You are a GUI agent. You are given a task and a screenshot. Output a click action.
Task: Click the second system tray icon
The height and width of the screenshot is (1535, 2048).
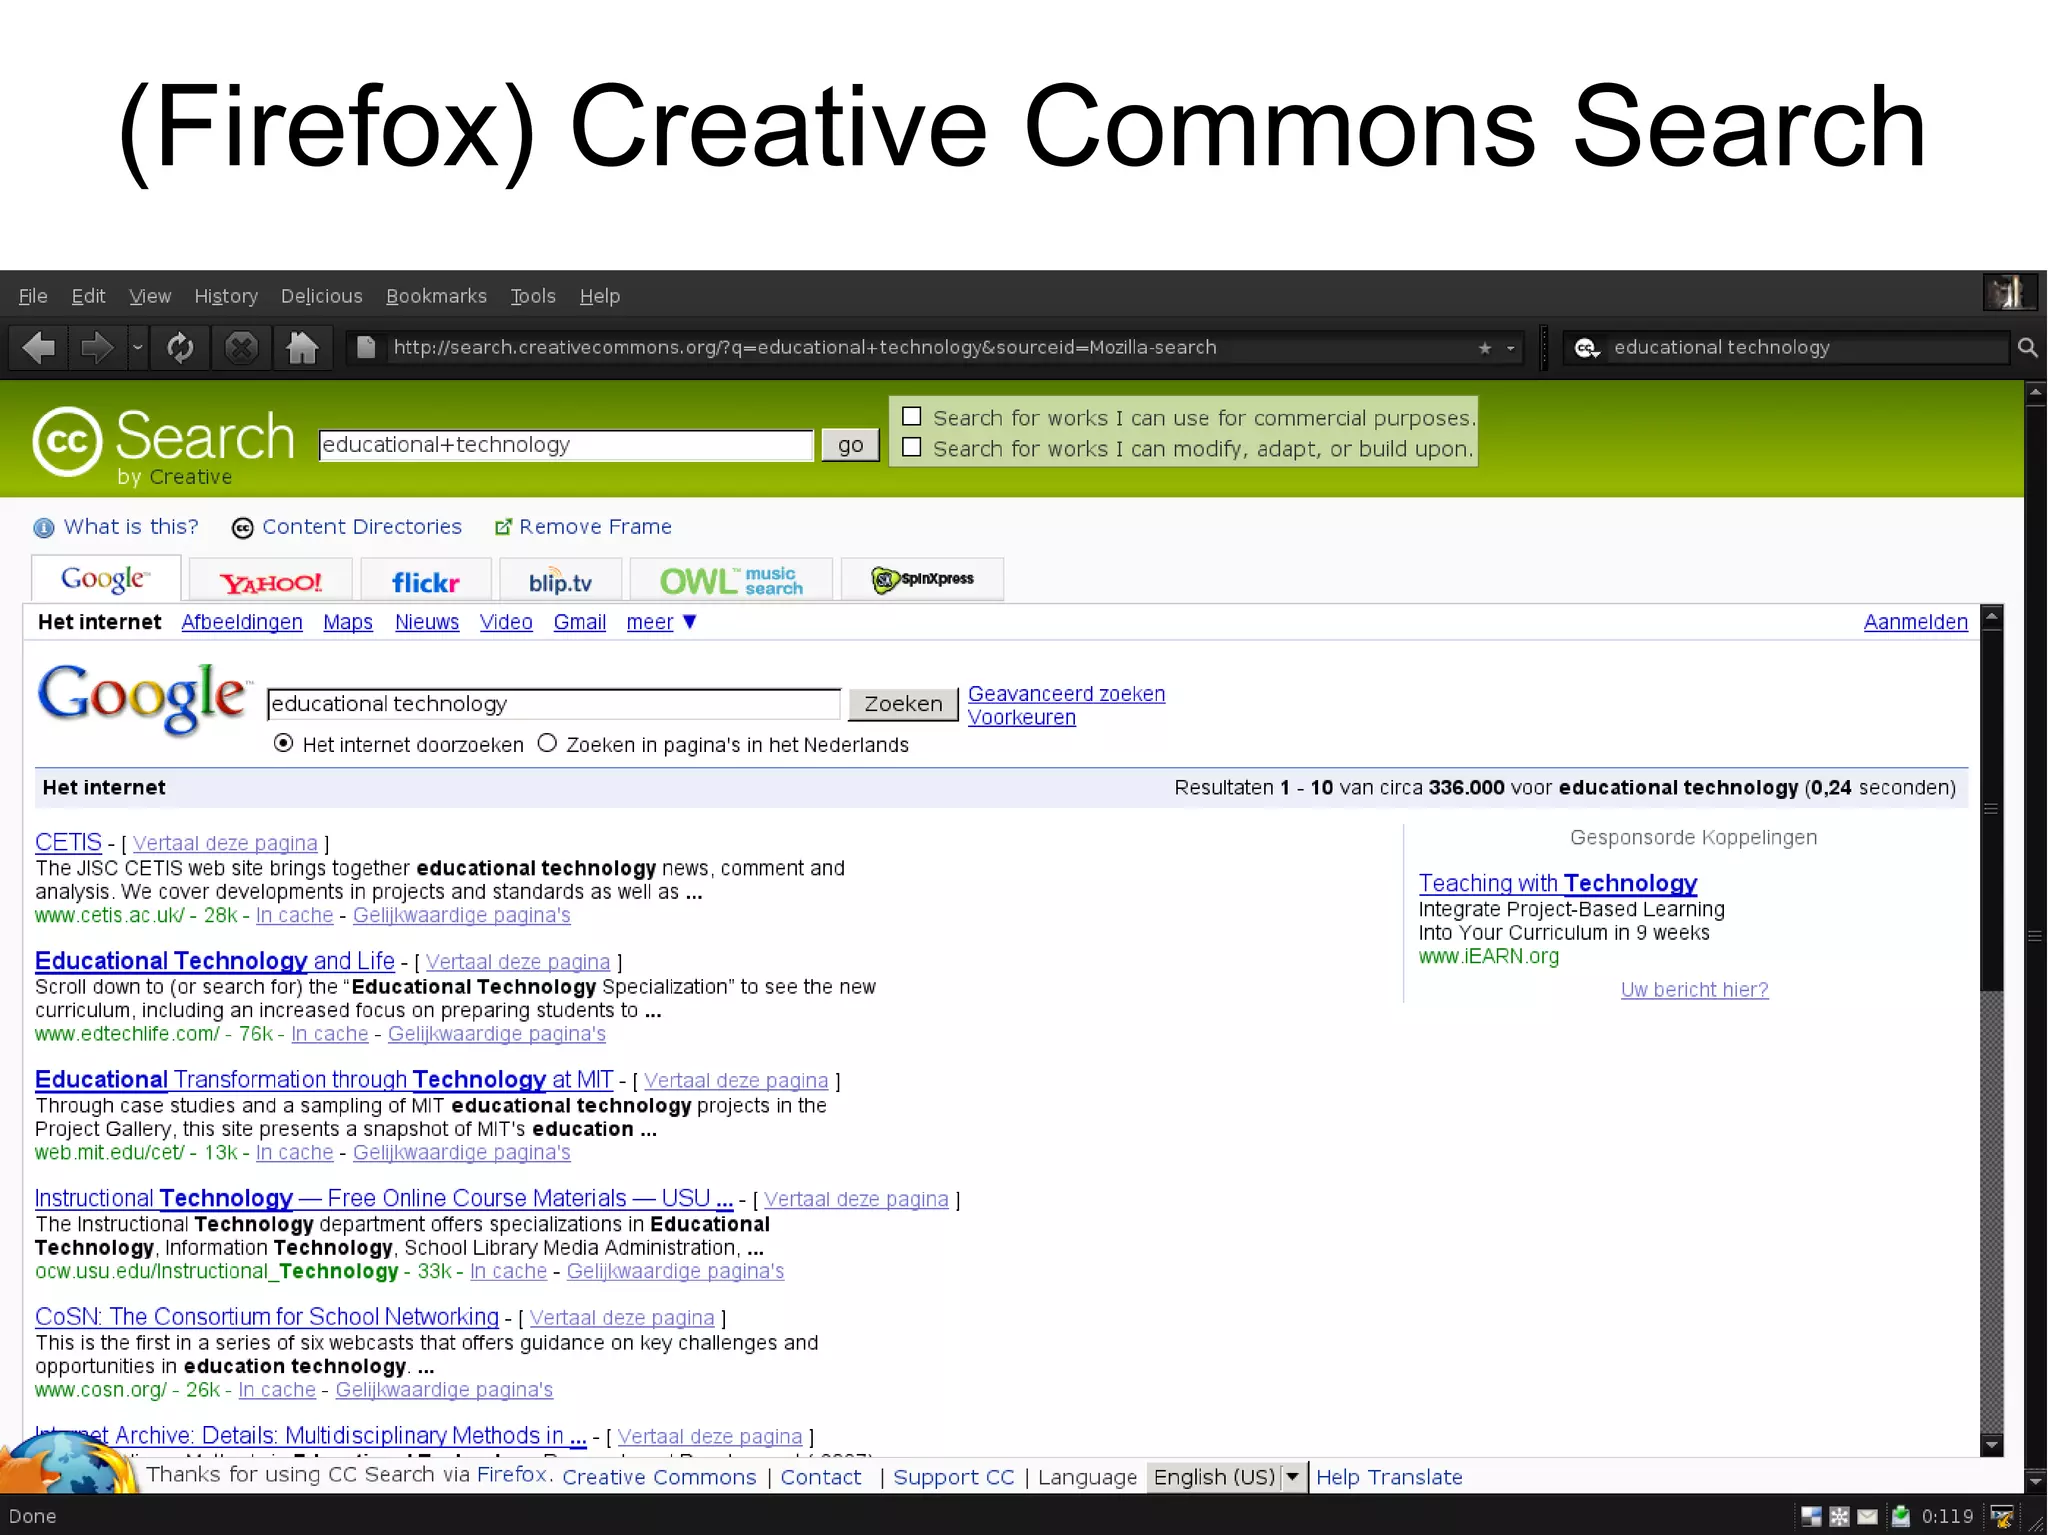pyautogui.click(x=1839, y=1517)
